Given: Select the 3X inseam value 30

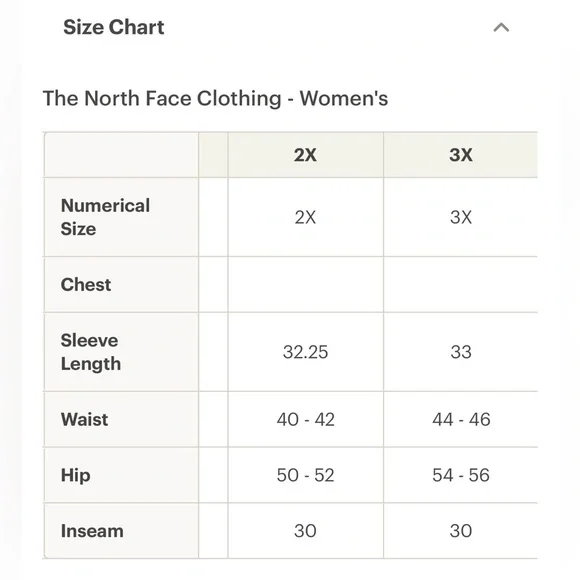Looking at the screenshot, I should pos(461,531).
